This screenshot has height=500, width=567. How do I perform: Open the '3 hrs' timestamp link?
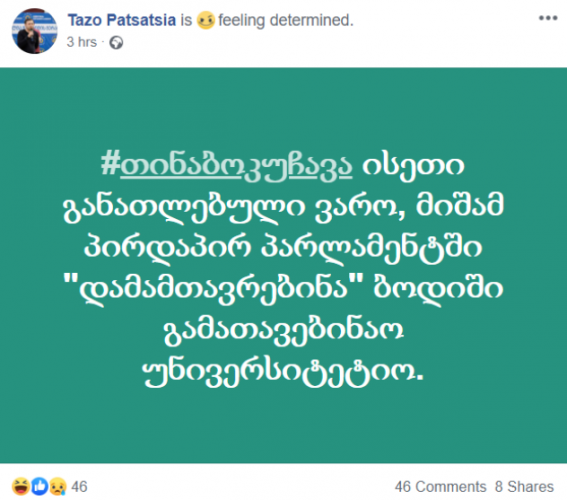82,42
